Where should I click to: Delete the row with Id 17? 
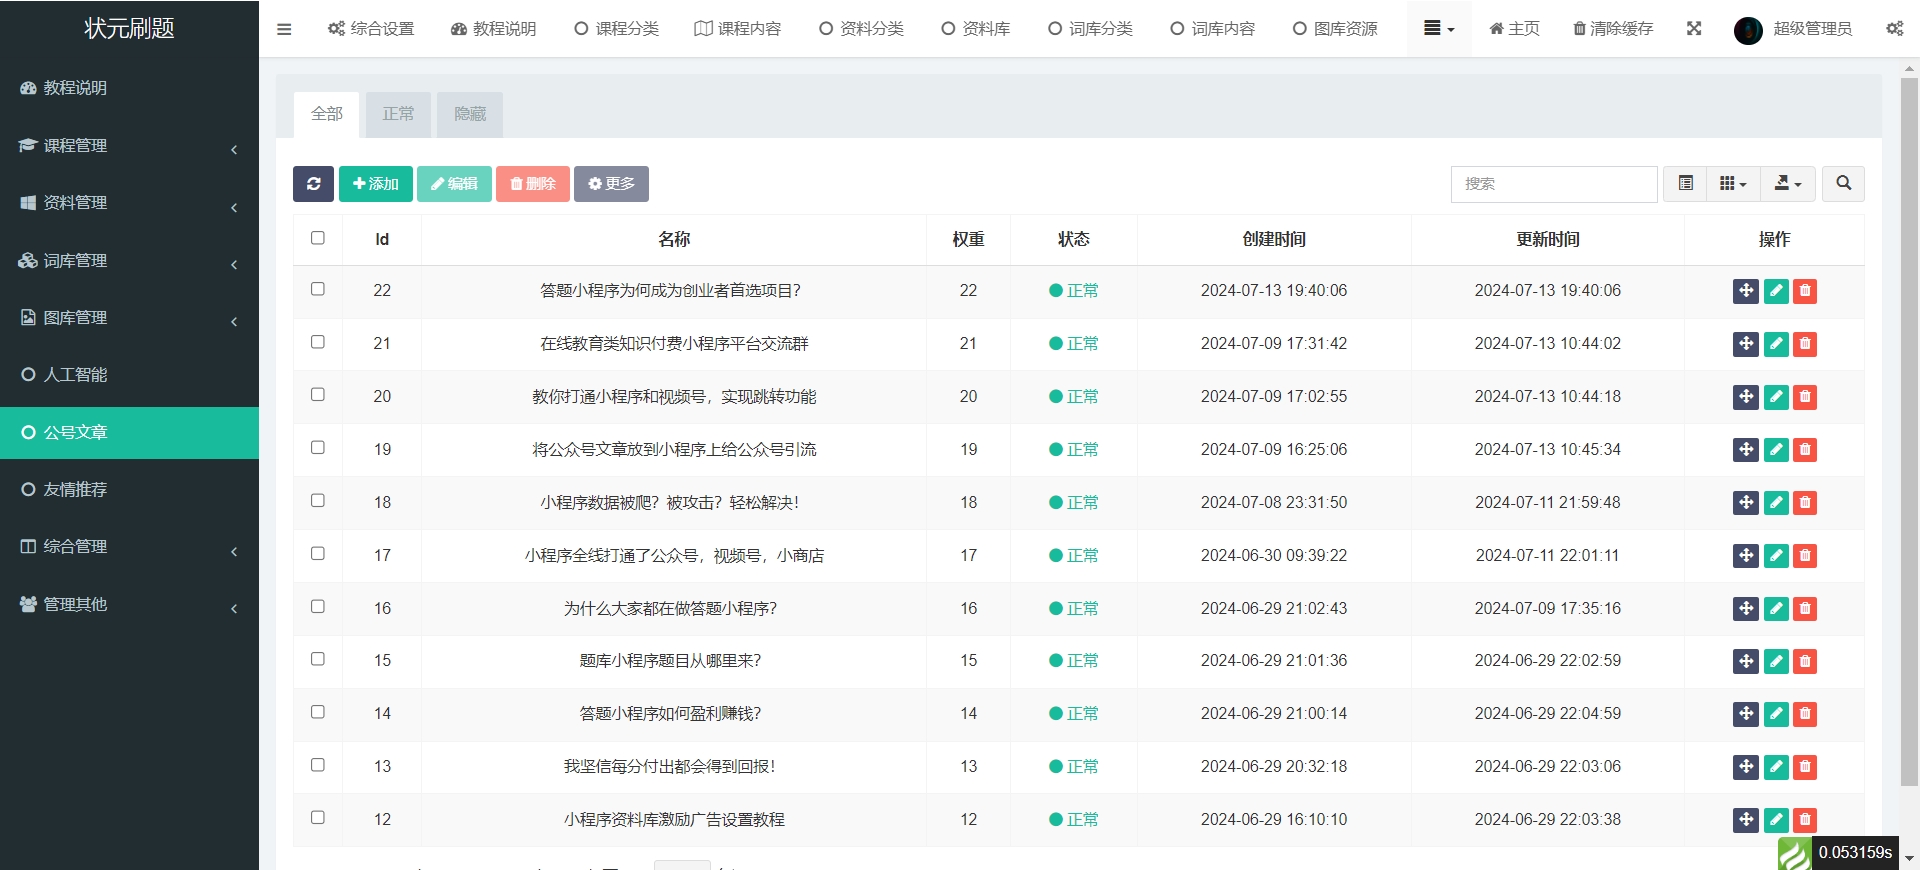[x=1805, y=556]
